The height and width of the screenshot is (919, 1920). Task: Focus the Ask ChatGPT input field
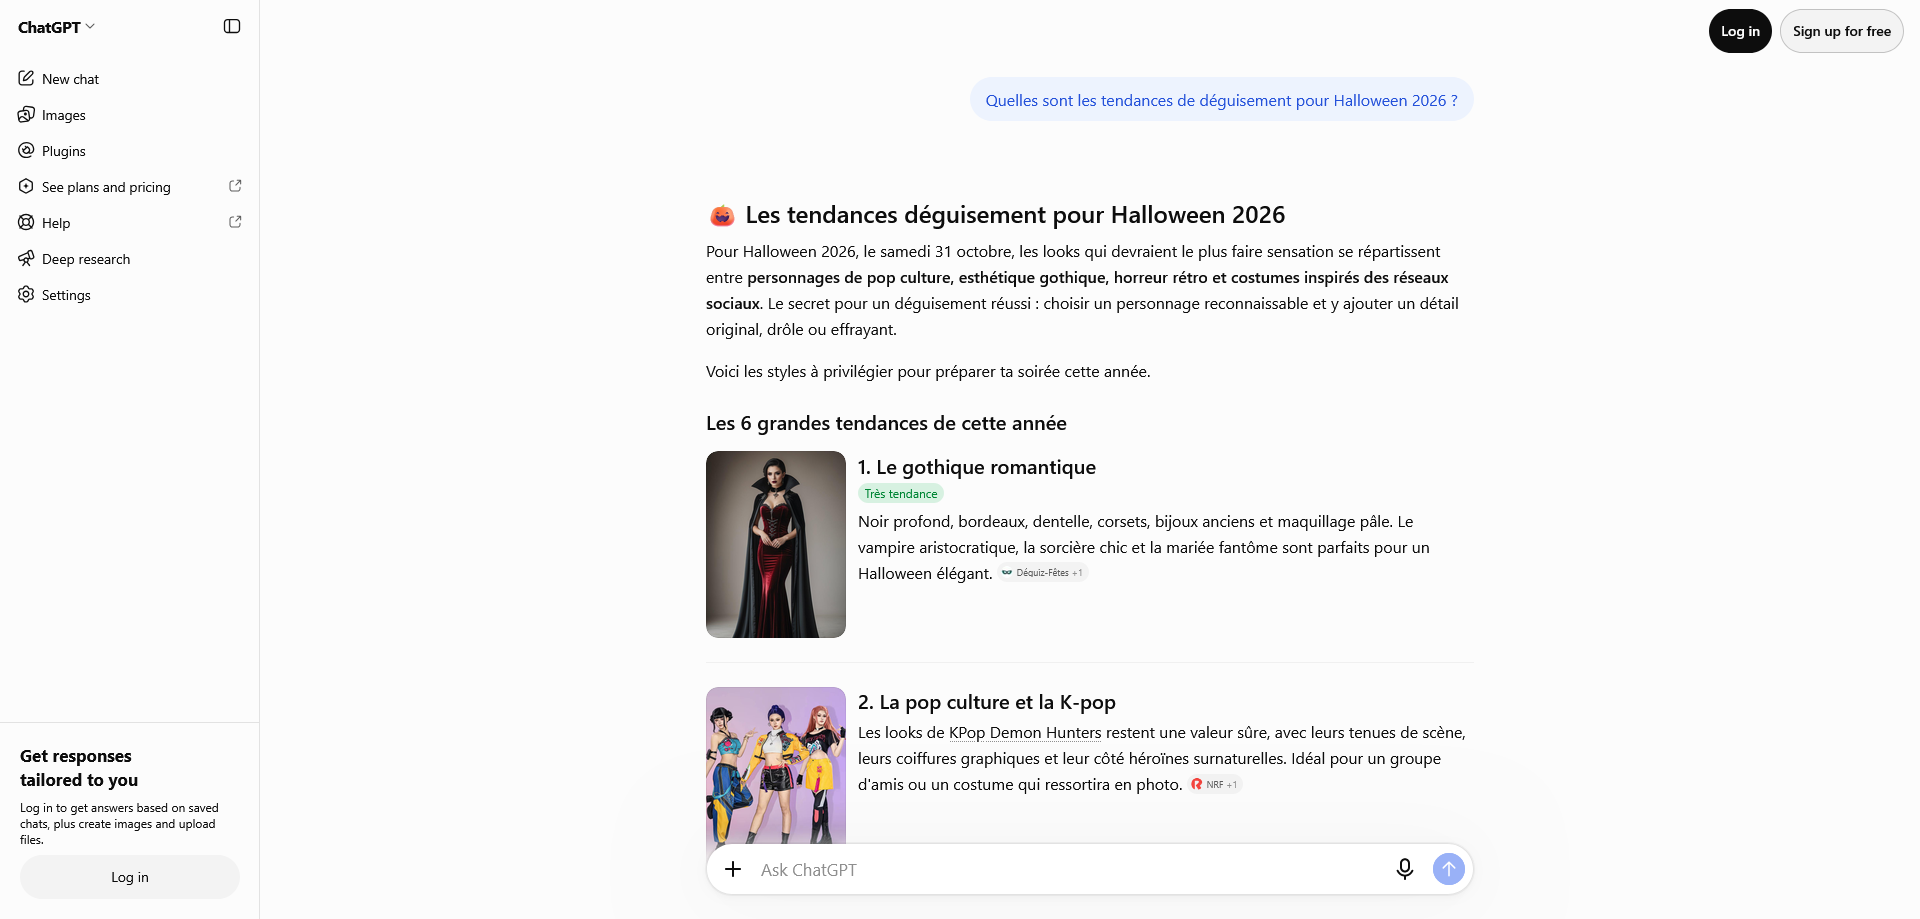pyautogui.click(x=1070, y=870)
